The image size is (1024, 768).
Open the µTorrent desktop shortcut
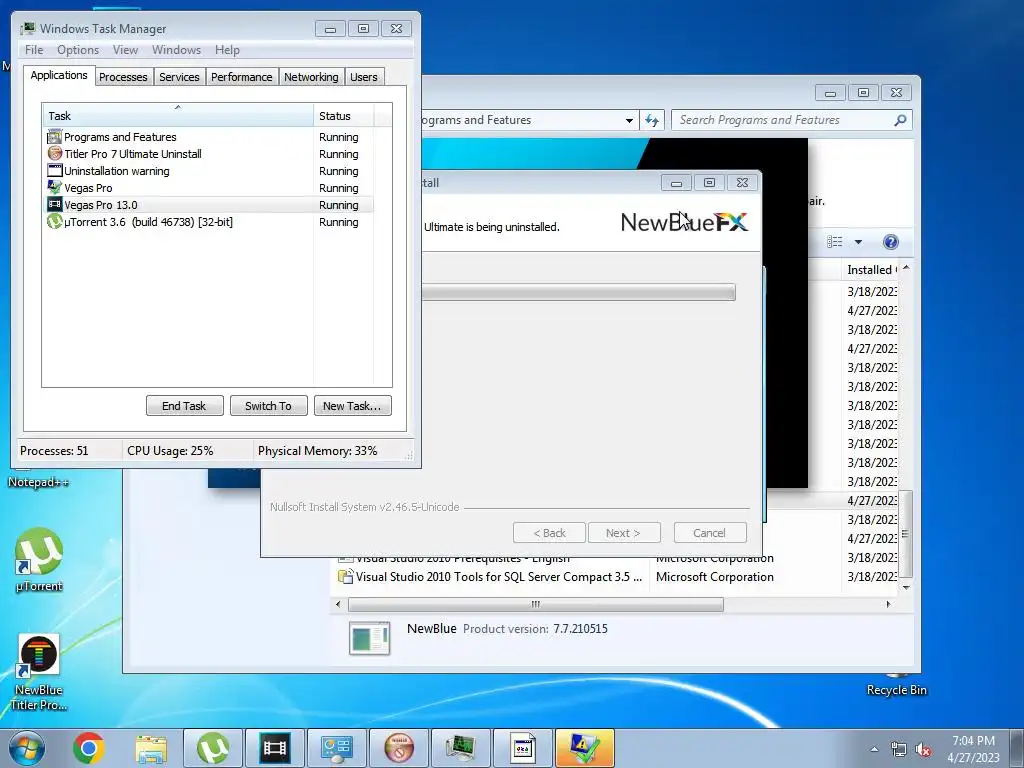[39, 560]
